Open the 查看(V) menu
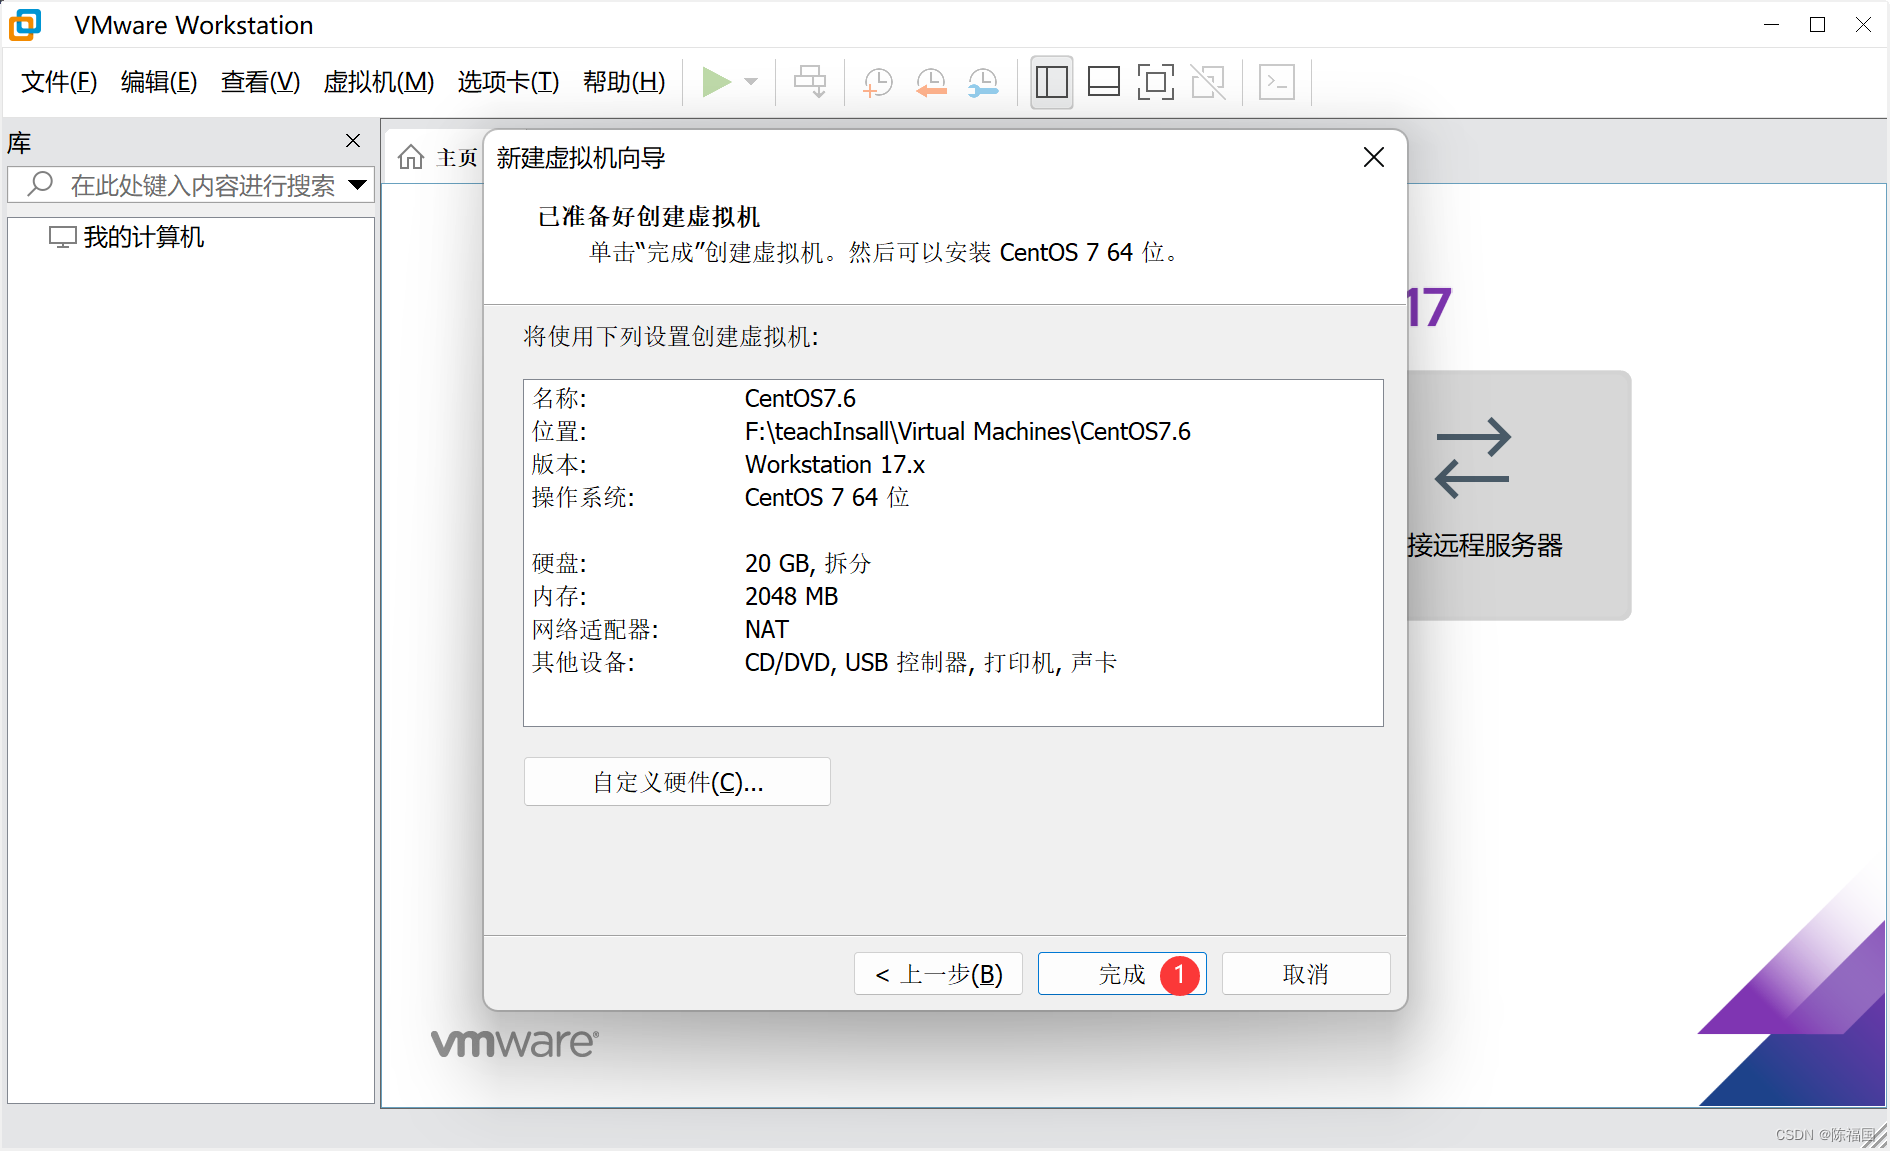1890x1151 pixels. [260, 82]
